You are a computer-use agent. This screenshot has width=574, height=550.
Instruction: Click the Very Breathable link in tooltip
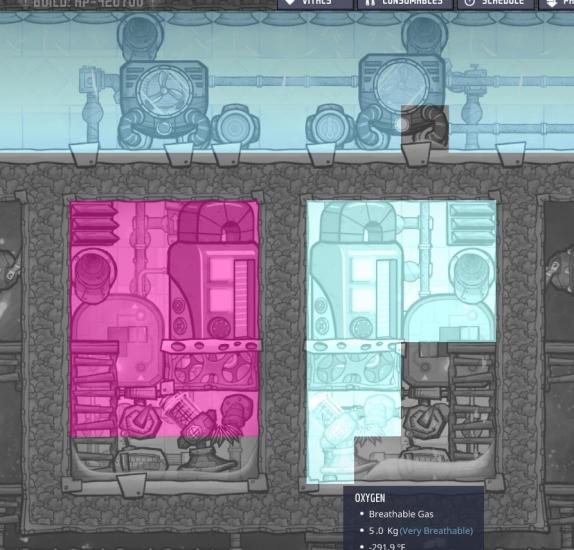[436, 531]
